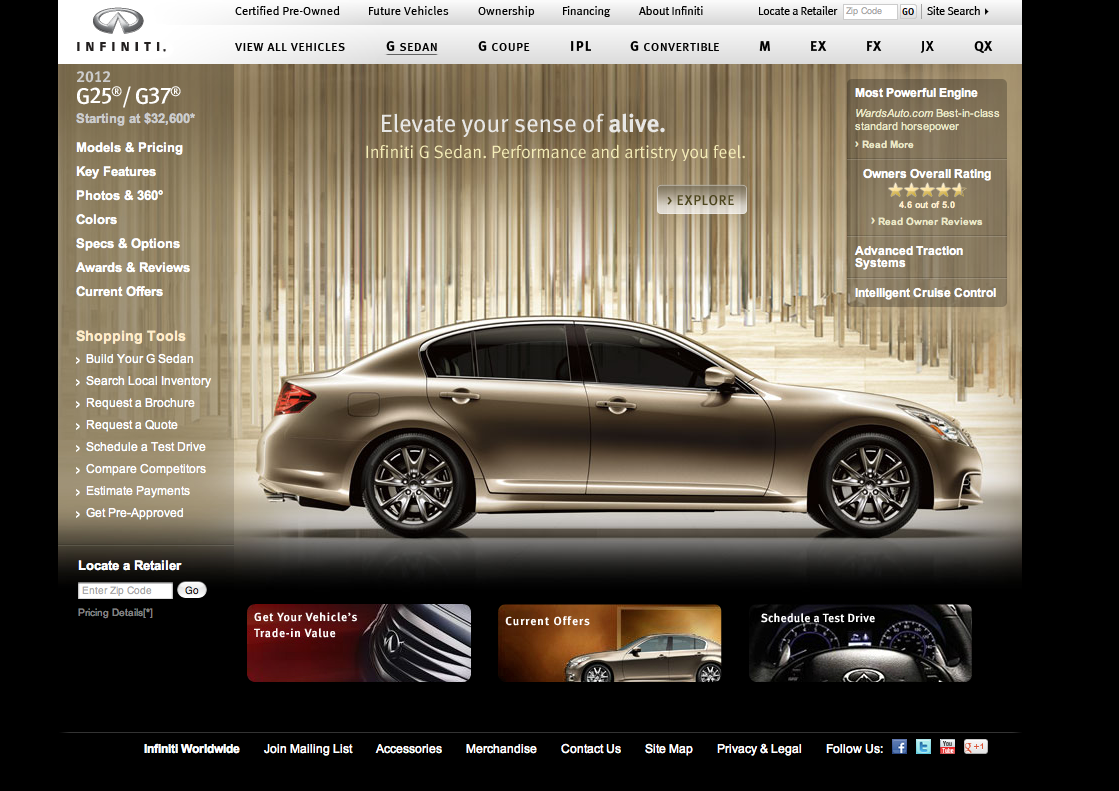This screenshot has height=791, width=1119.
Task: Click the G Sedan car image
Action: [x=619, y=428]
